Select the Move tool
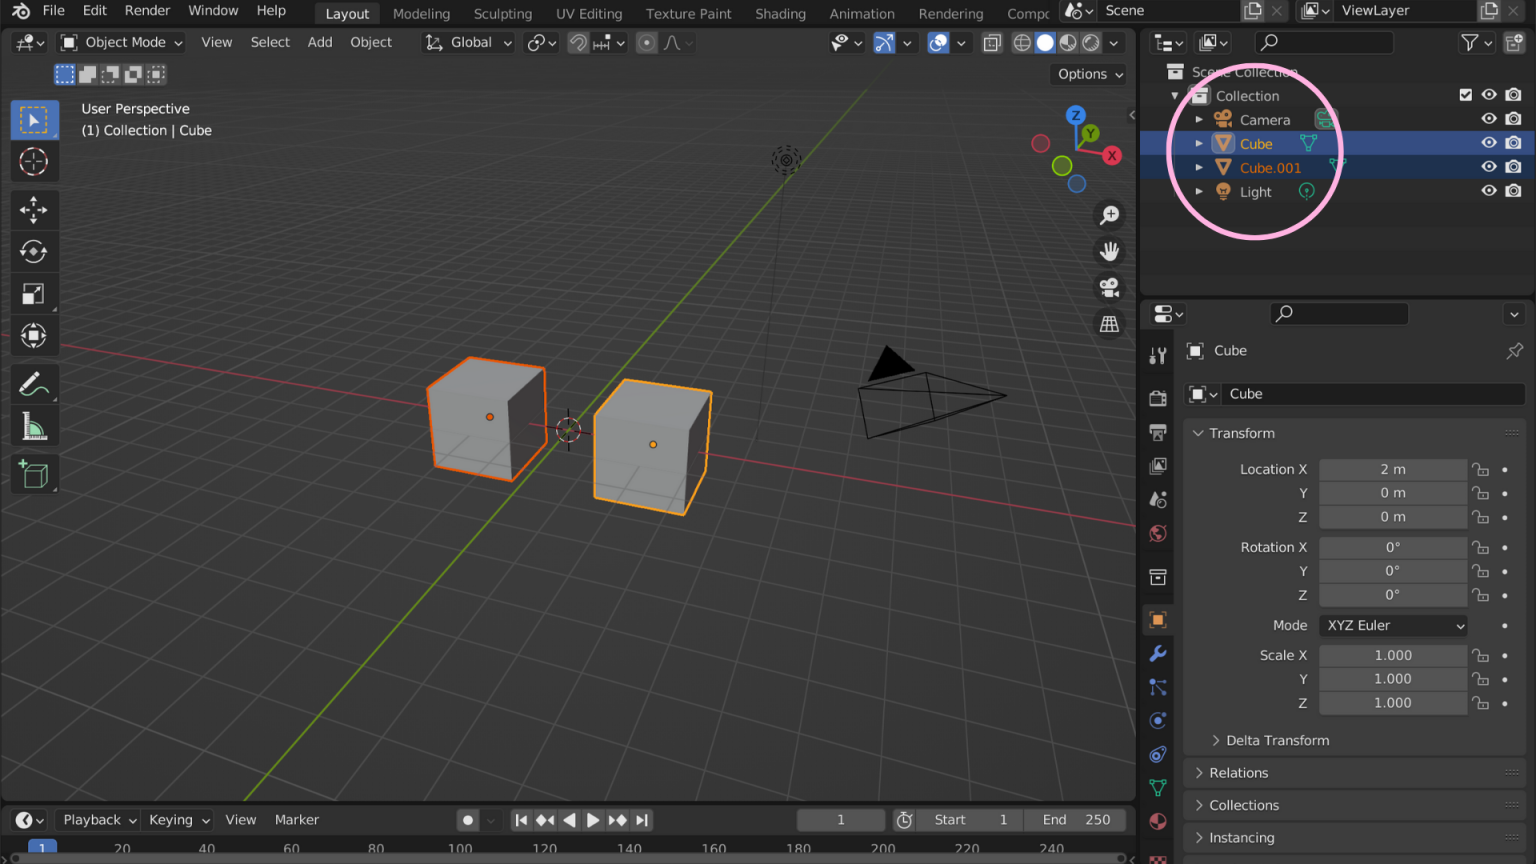This screenshot has width=1536, height=864. click(34, 210)
